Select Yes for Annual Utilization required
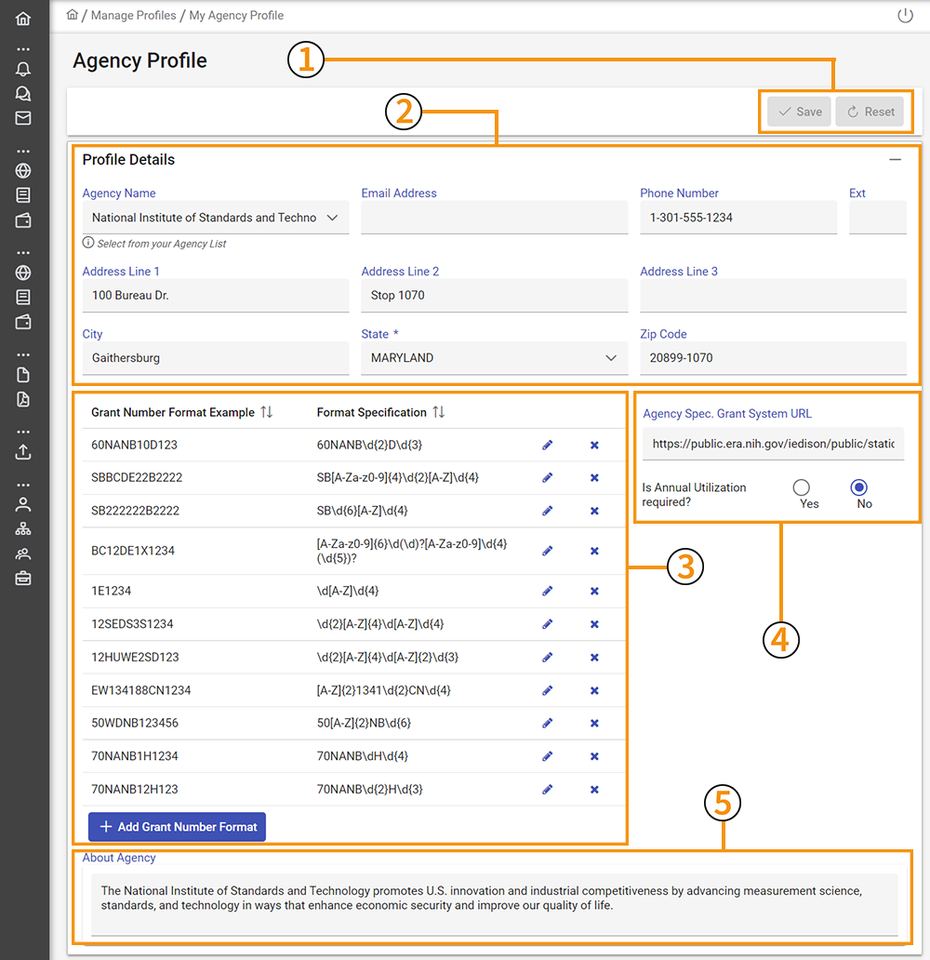Screen dimensions: 930x960 [x=801, y=488]
